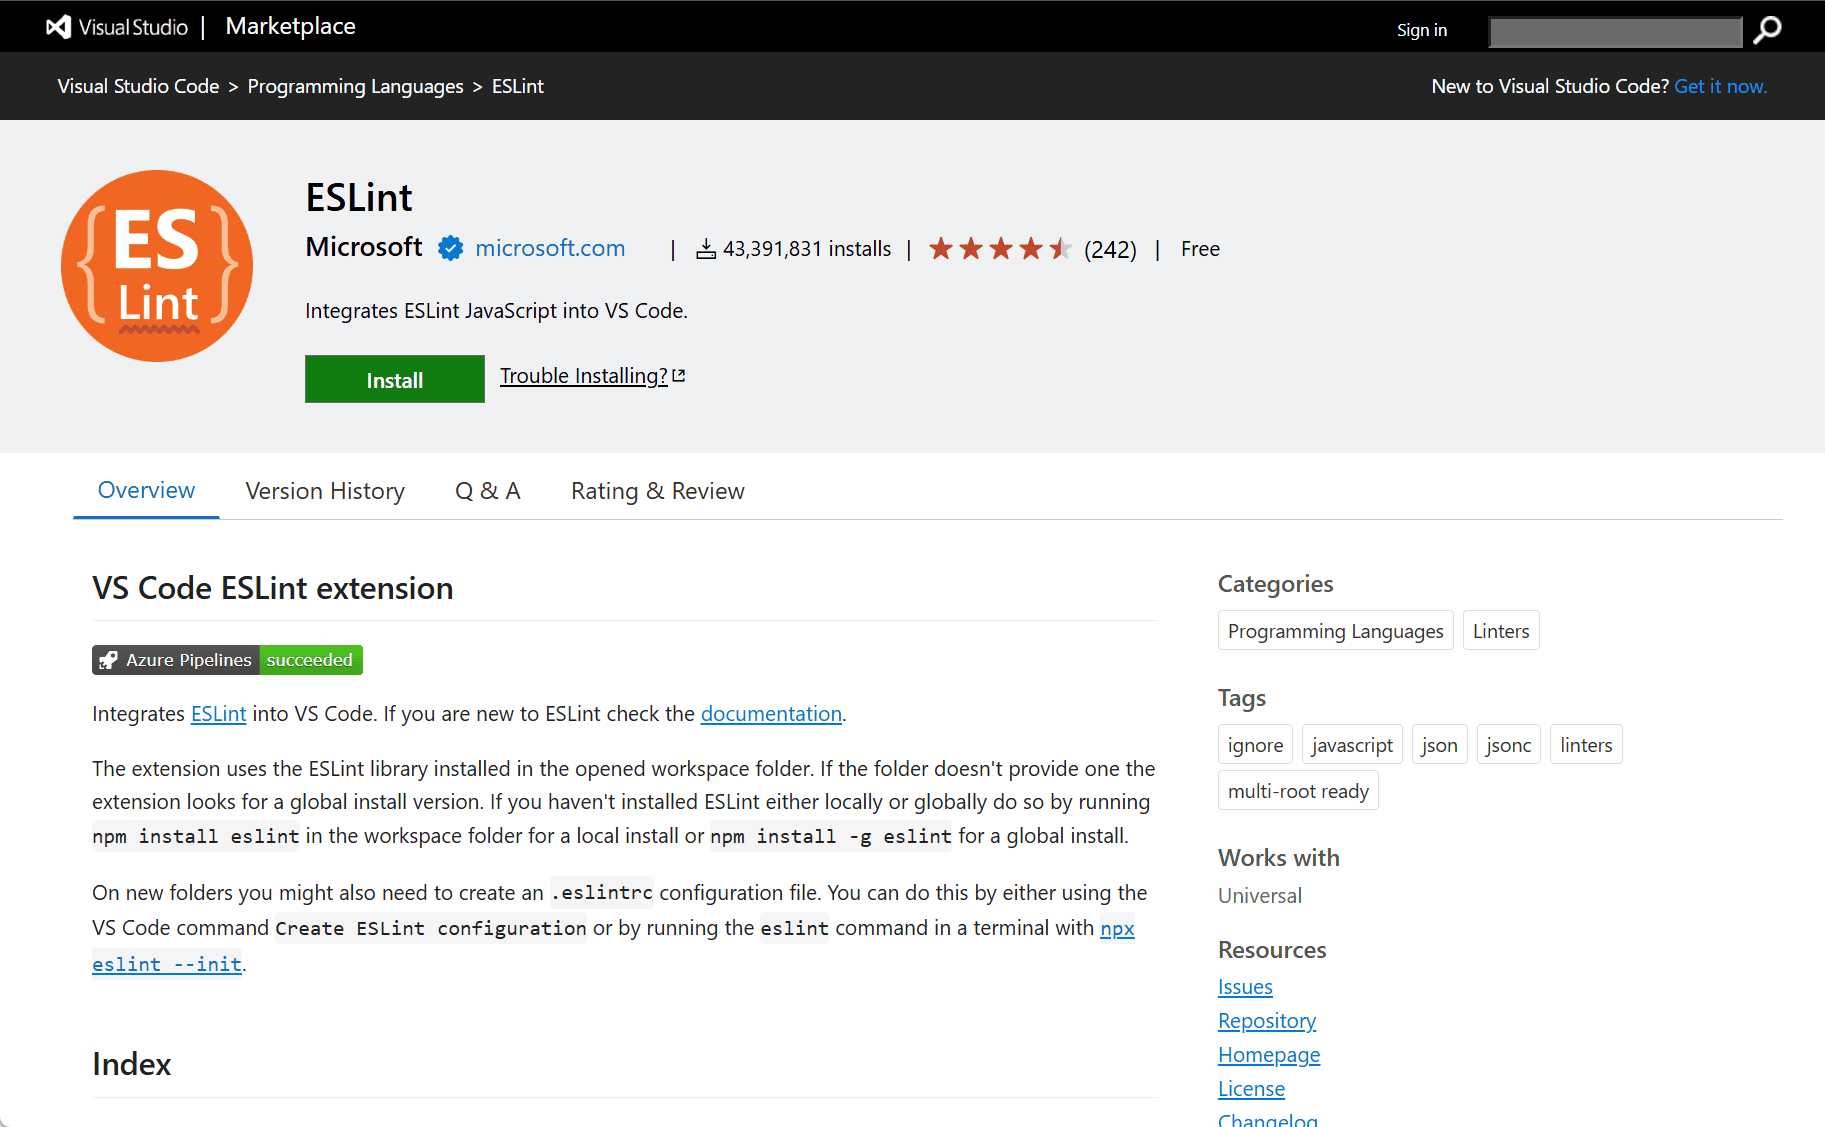Viewport: 1825px width, 1127px height.
Task: Click the installs download icon
Action: [x=706, y=249]
